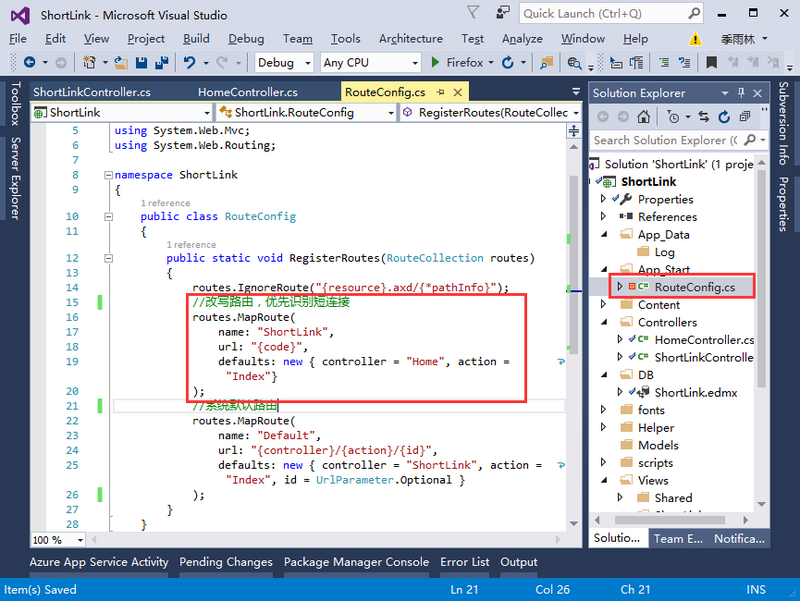Click the Save All toolbar icon
Image resolution: width=800 pixels, height=601 pixels.
coord(162,62)
